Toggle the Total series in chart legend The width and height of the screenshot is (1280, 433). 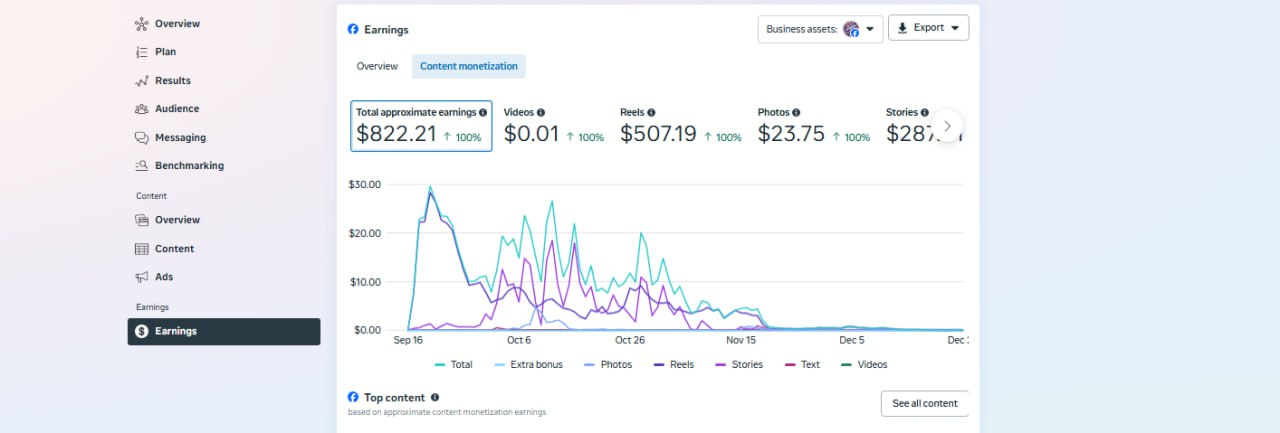(x=454, y=365)
